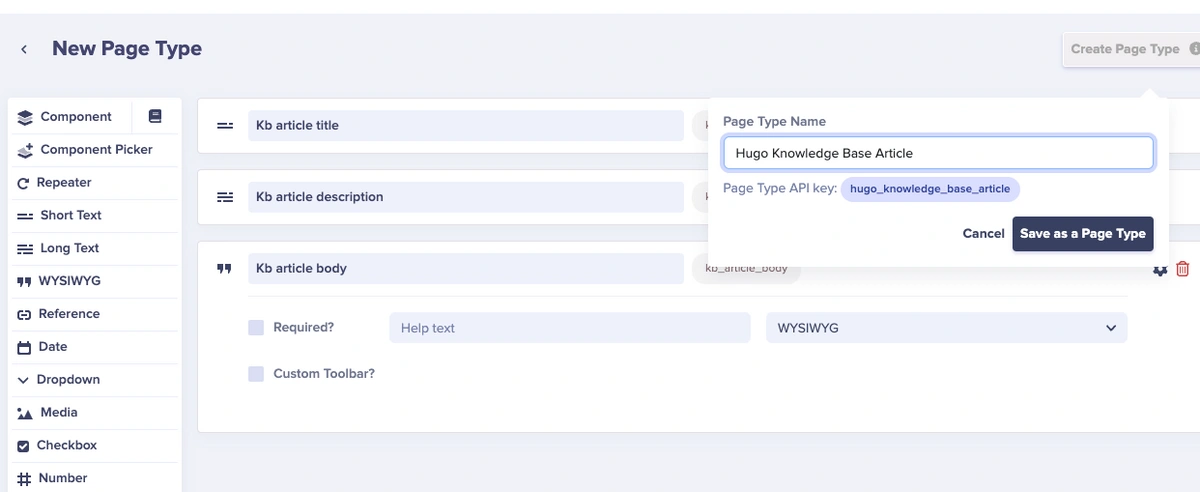
Task: Open settings gear for Kb article body
Action: (1160, 270)
